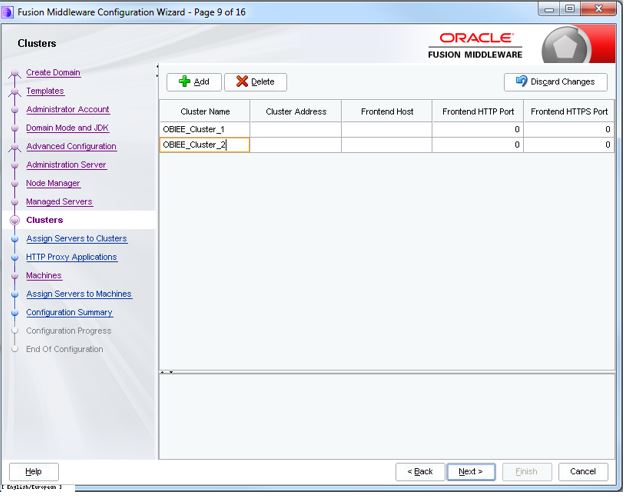Viewport: 631px width, 496px height.
Task: Go to Assign Servers to Machines
Action: [x=79, y=294]
